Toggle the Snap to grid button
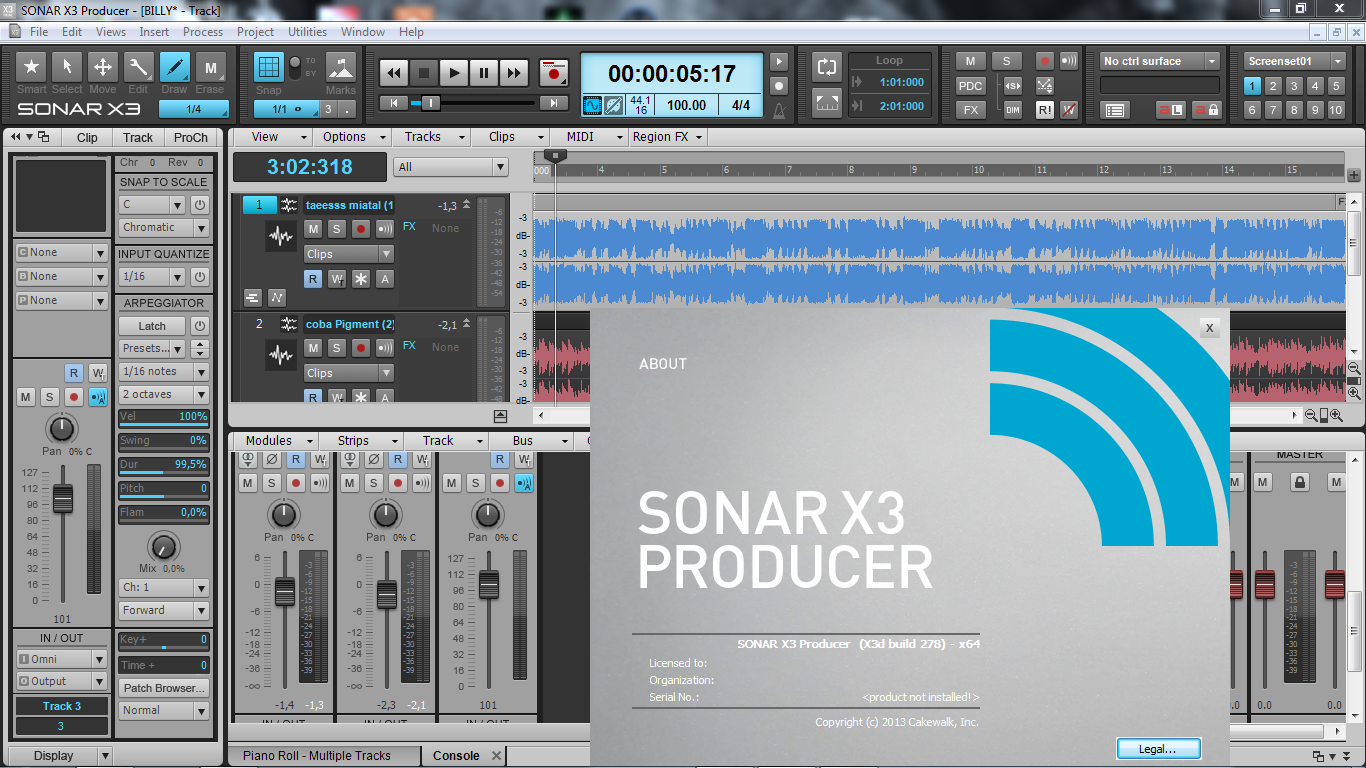The image size is (1366, 768). click(268, 68)
